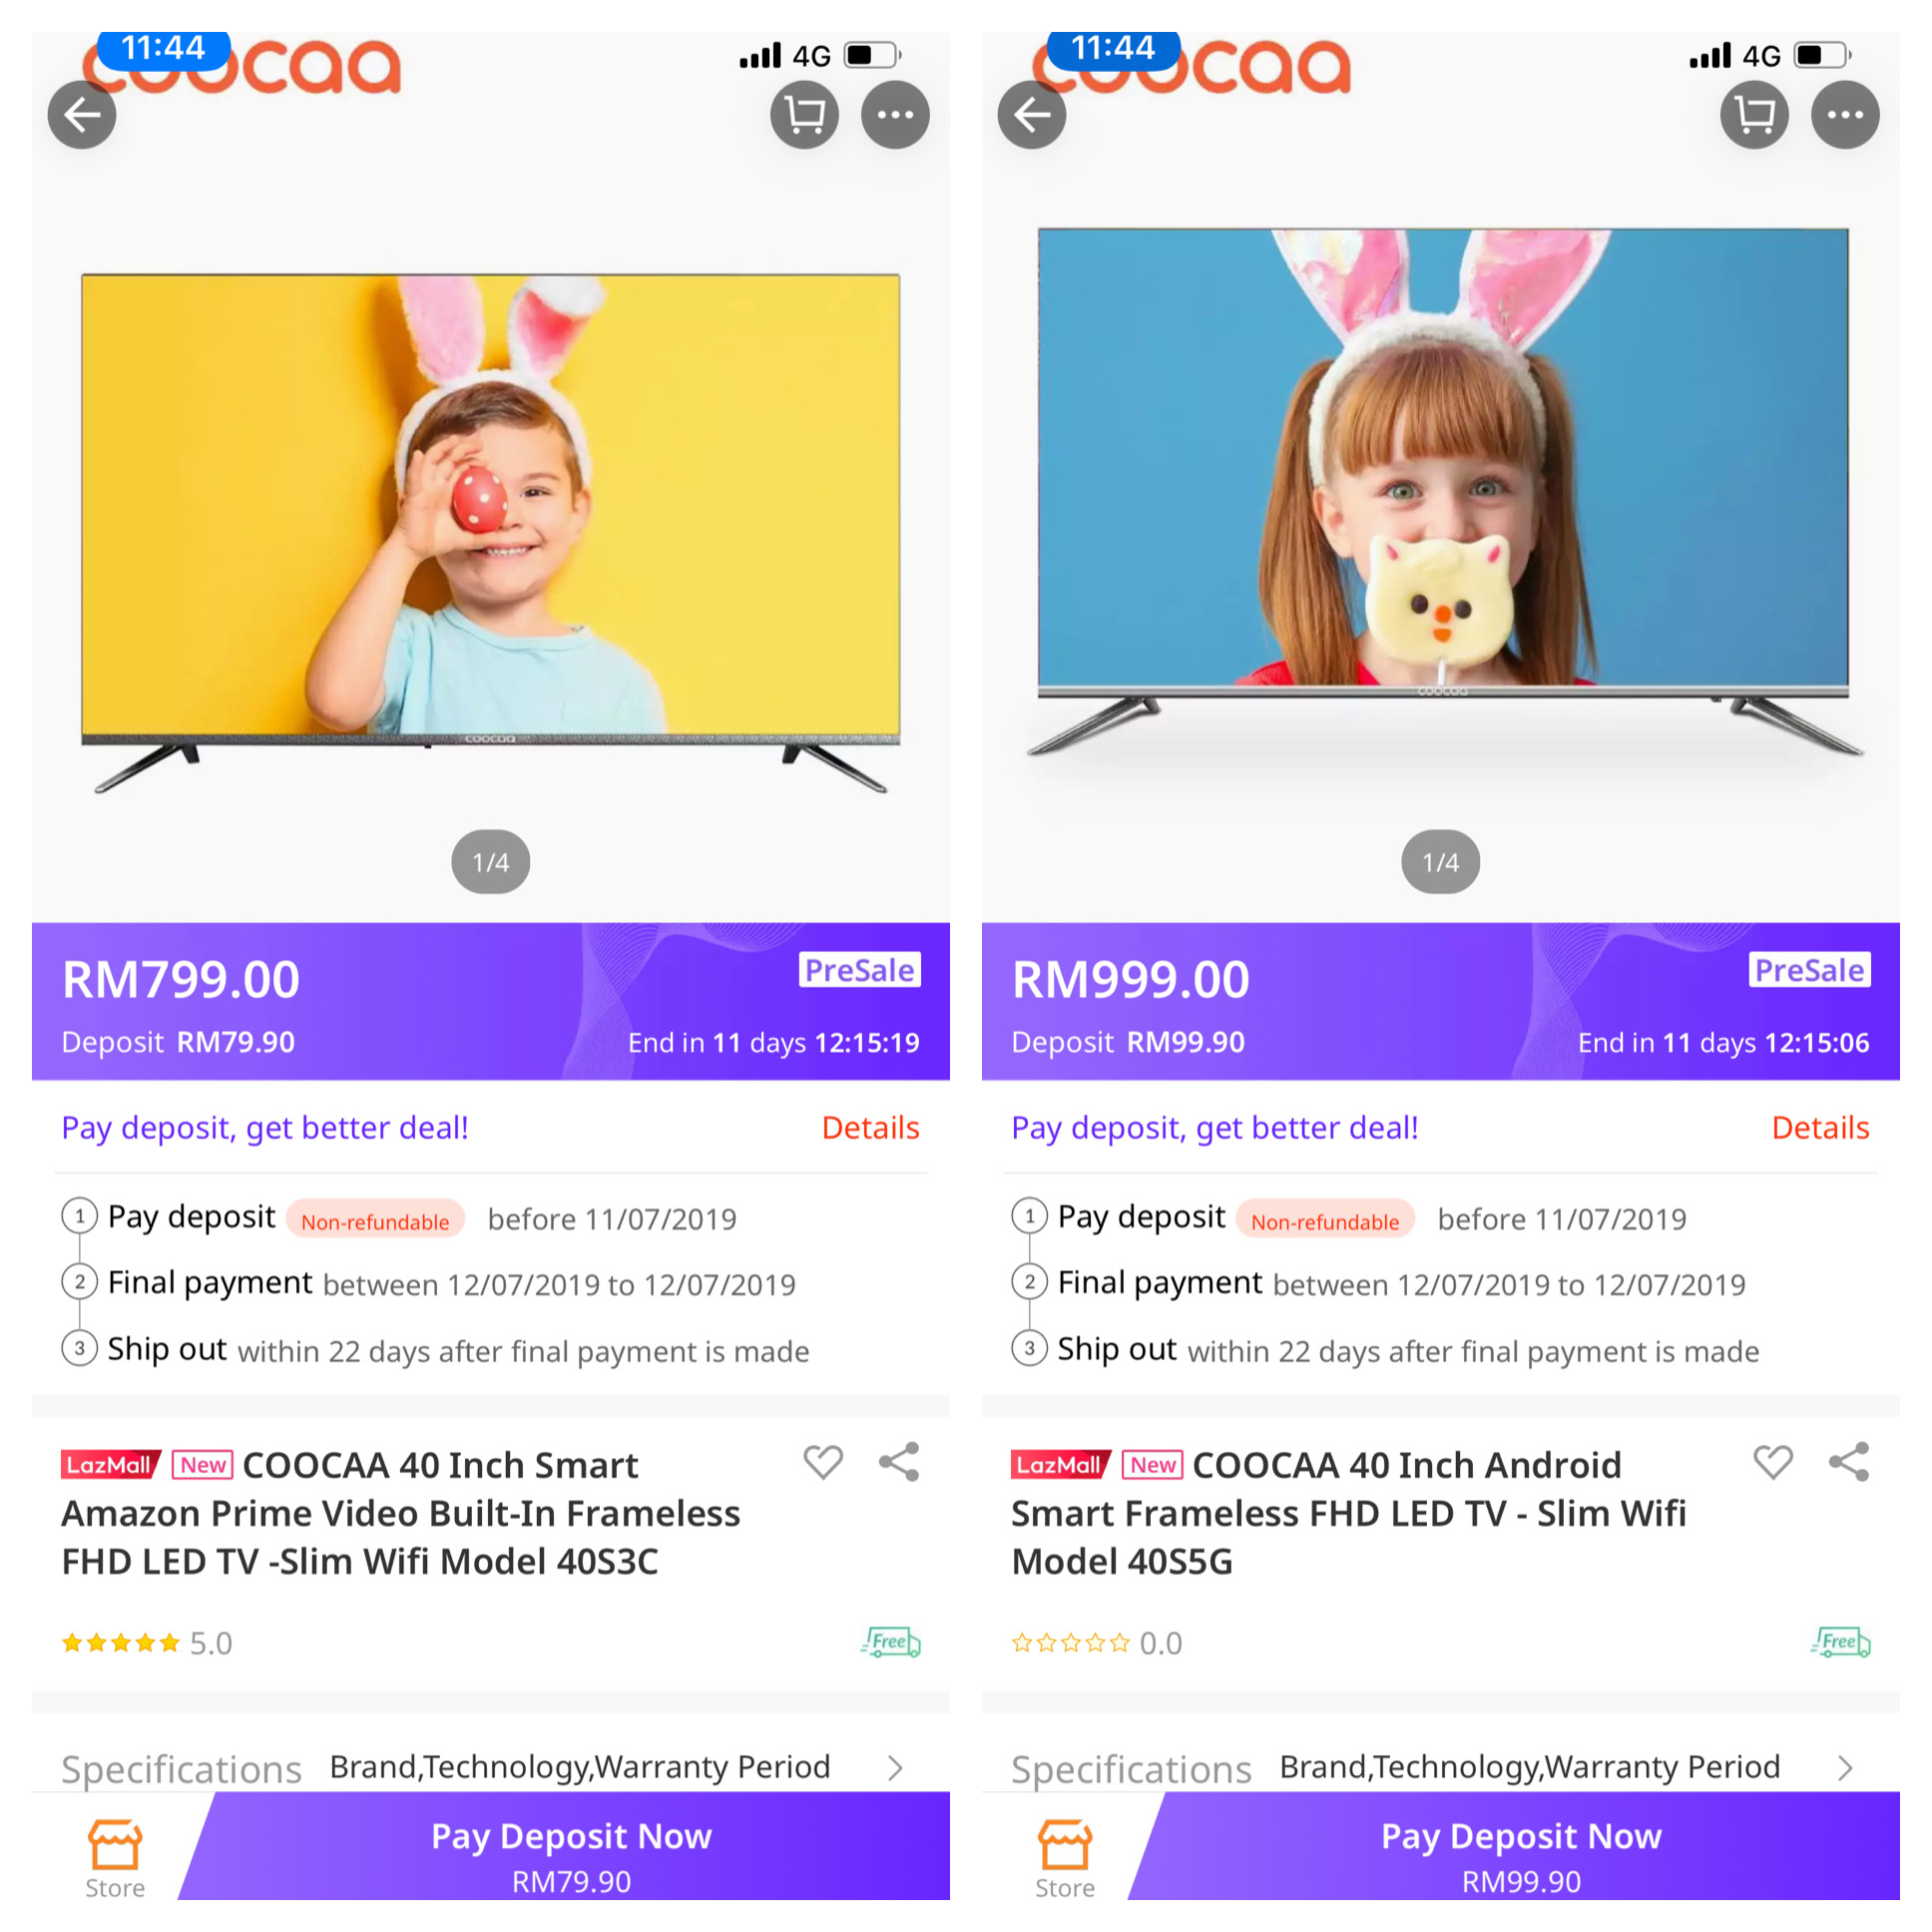Add the 40S3C TV to wishlist heart

(823, 1462)
